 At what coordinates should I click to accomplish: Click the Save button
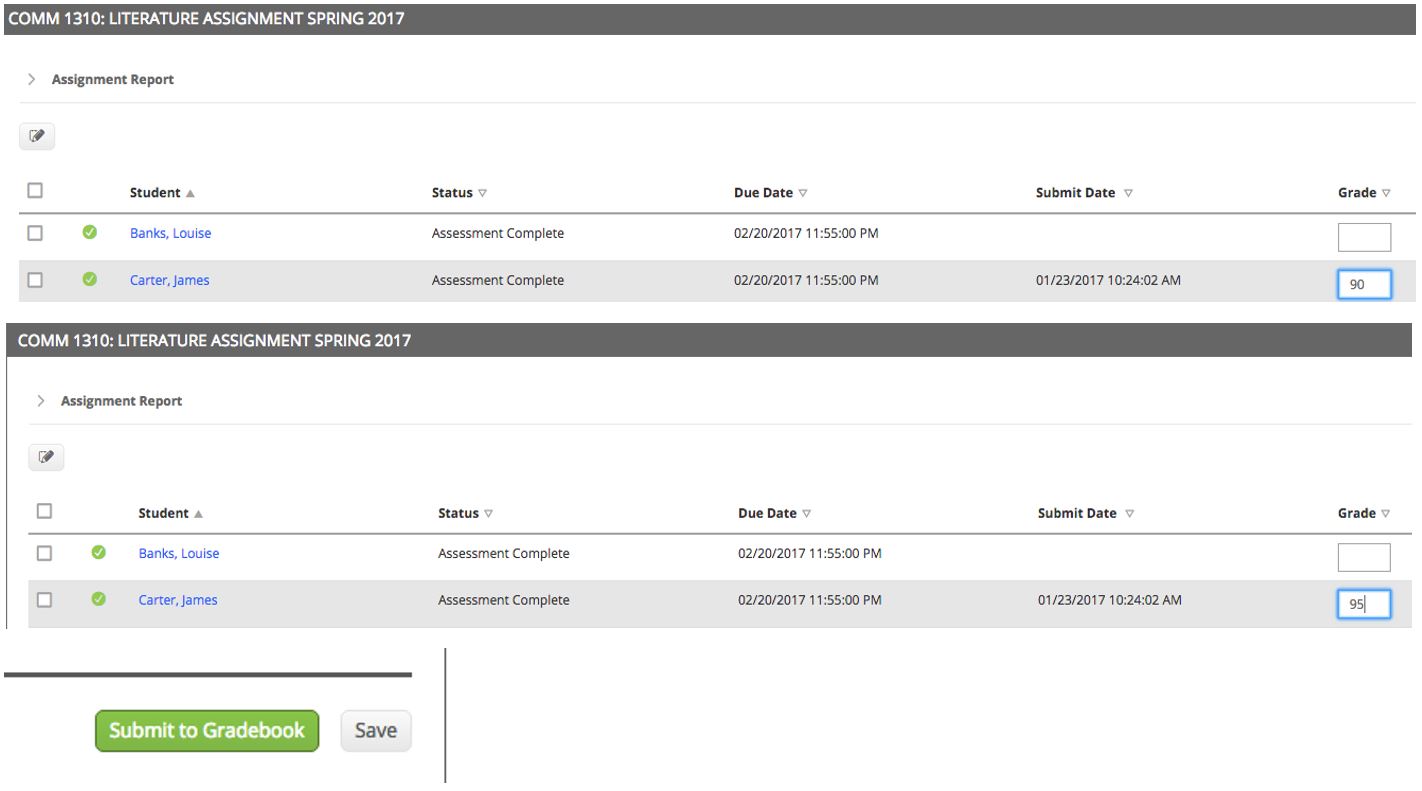(x=376, y=731)
